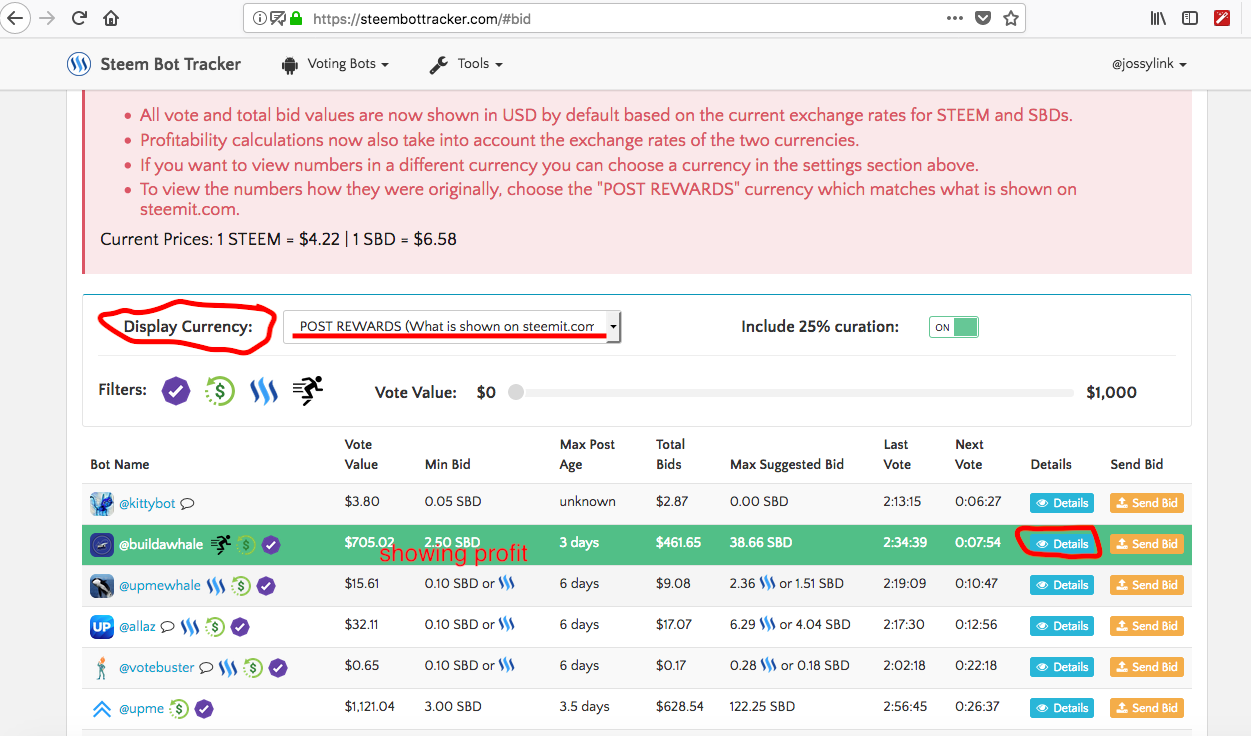Click the Steem Bot Tracker logo
This screenshot has width=1251, height=736.
[79, 64]
